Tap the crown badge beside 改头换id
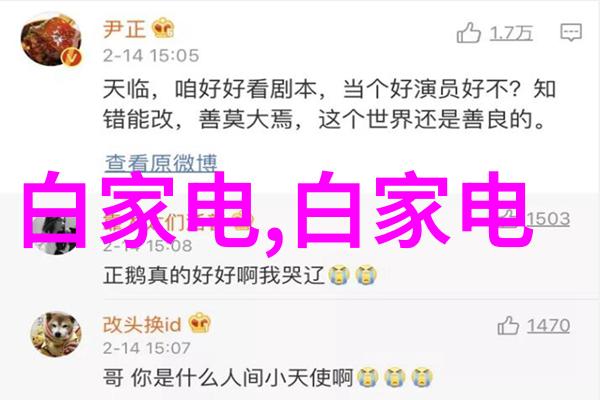 199,323
